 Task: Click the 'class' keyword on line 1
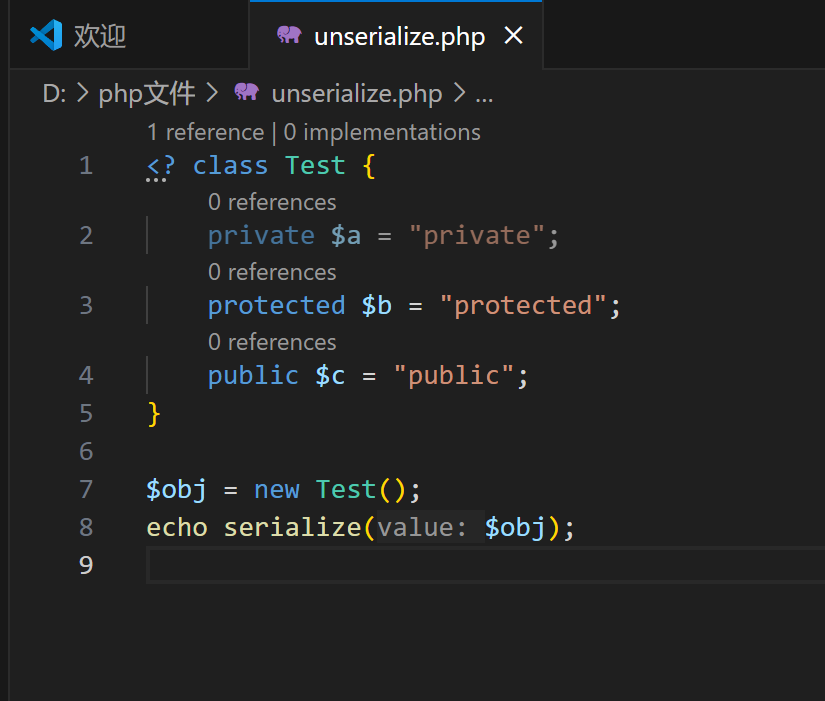click(230, 166)
